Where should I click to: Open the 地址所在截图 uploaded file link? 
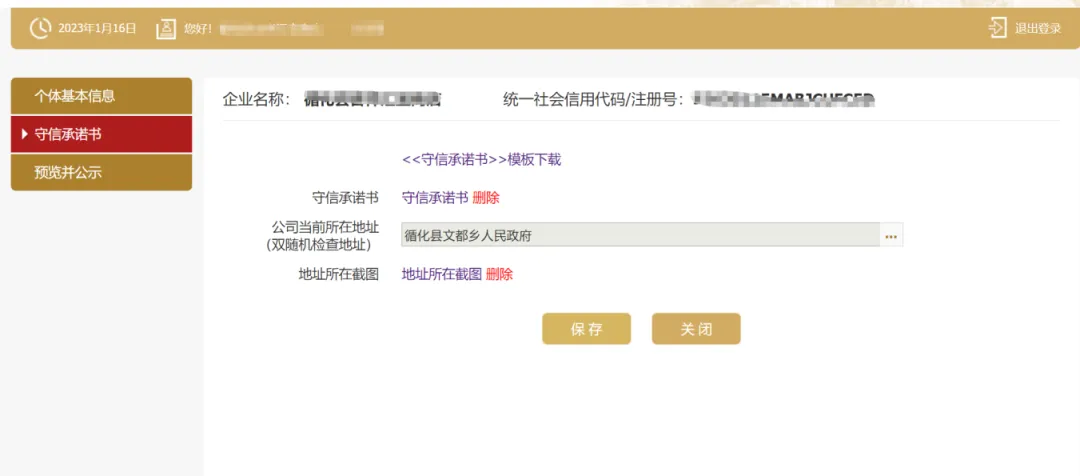(442, 274)
